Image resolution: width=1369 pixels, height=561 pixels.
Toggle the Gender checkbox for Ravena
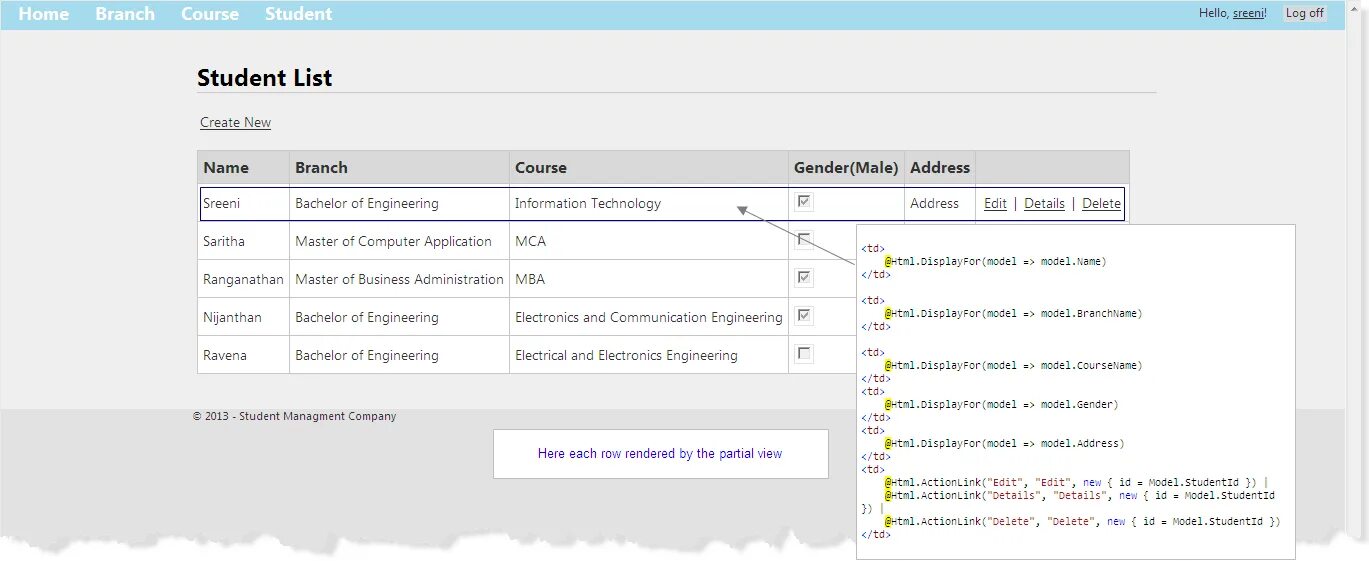804,353
